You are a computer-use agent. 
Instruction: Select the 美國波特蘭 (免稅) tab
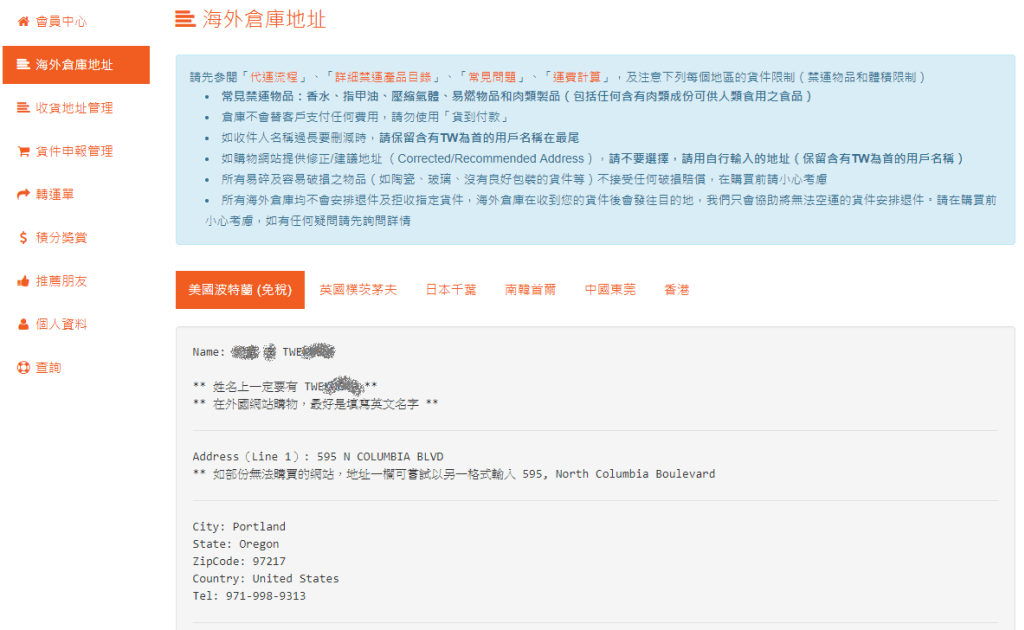240,290
